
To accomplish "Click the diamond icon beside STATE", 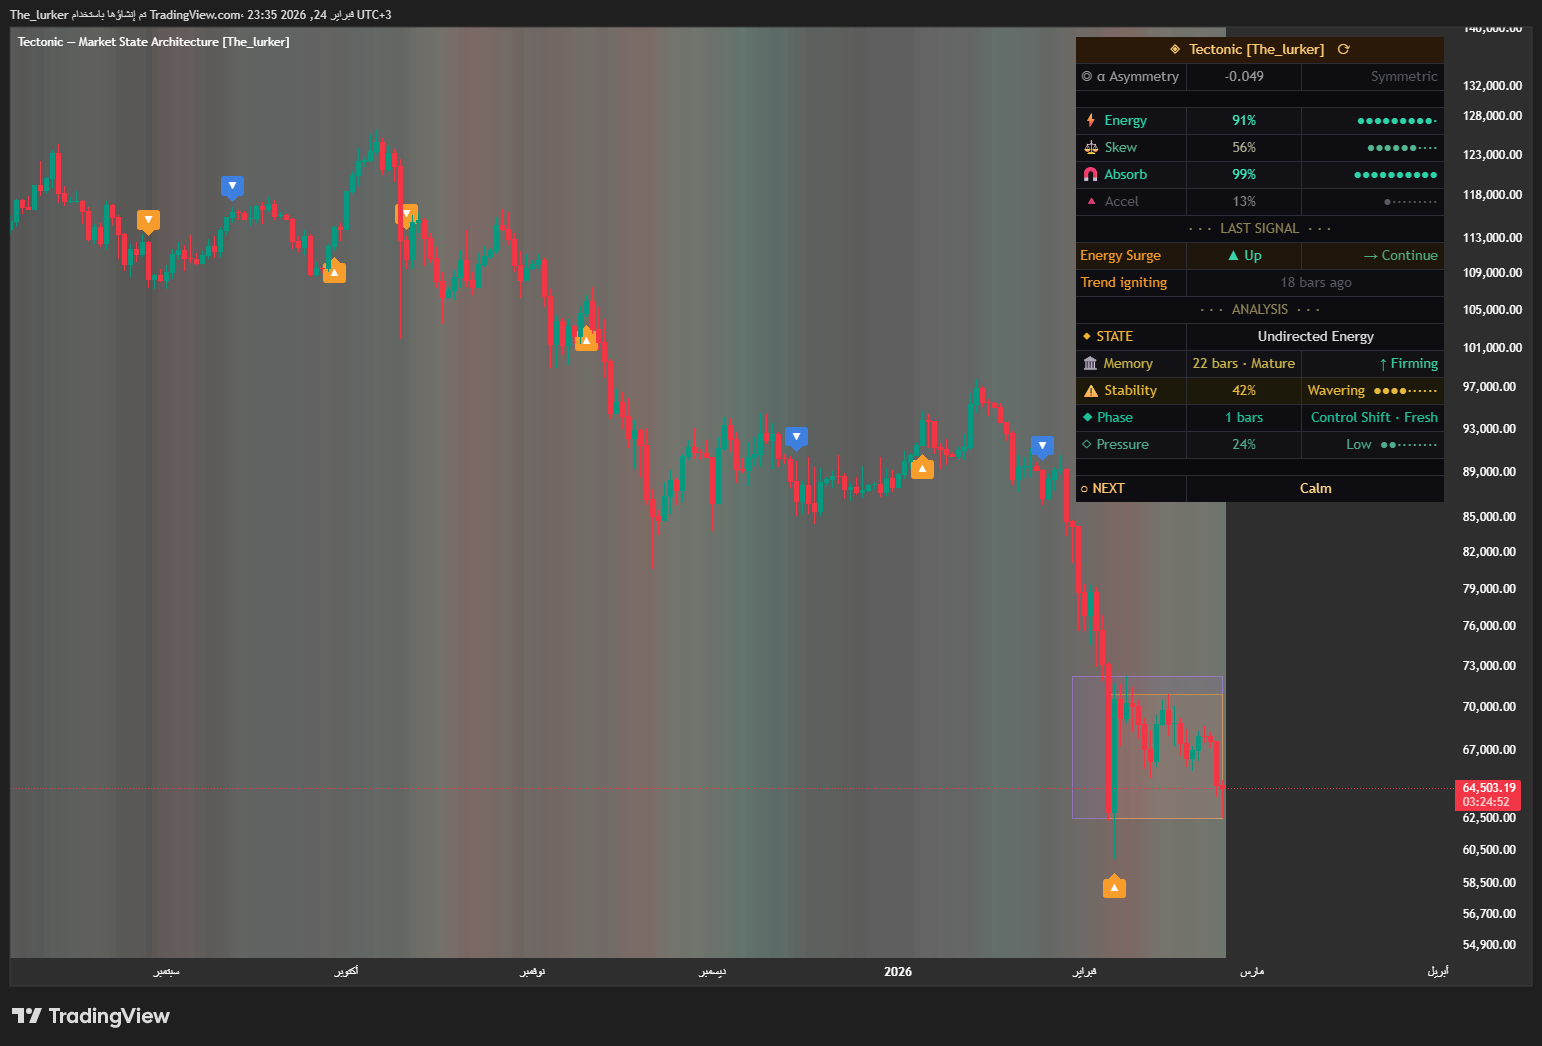I will point(1087,336).
